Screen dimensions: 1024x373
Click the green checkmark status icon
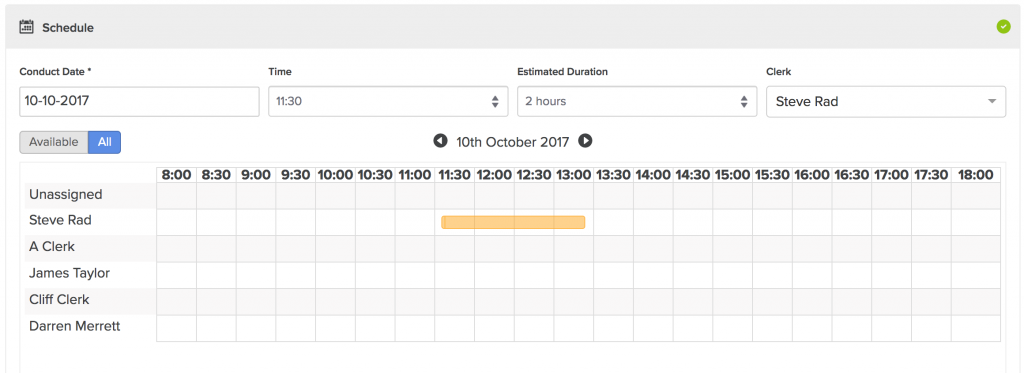(1003, 27)
